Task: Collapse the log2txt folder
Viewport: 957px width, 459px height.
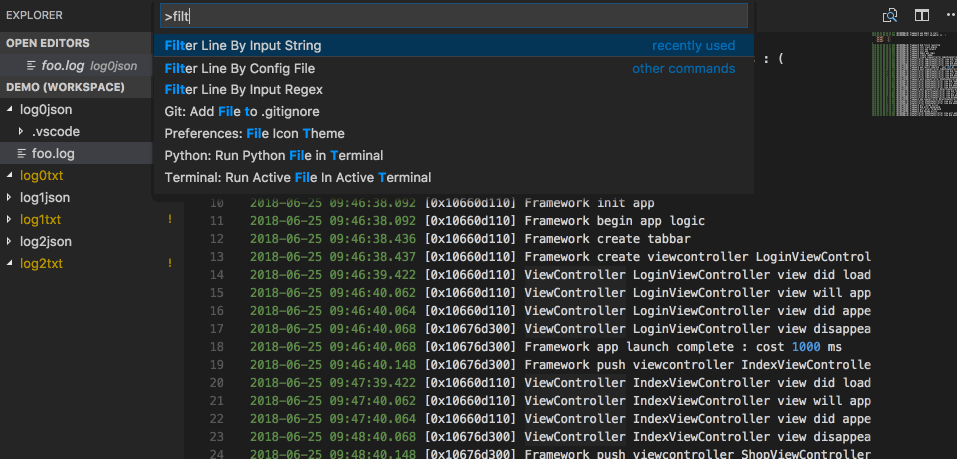Action: click(9, 264)
